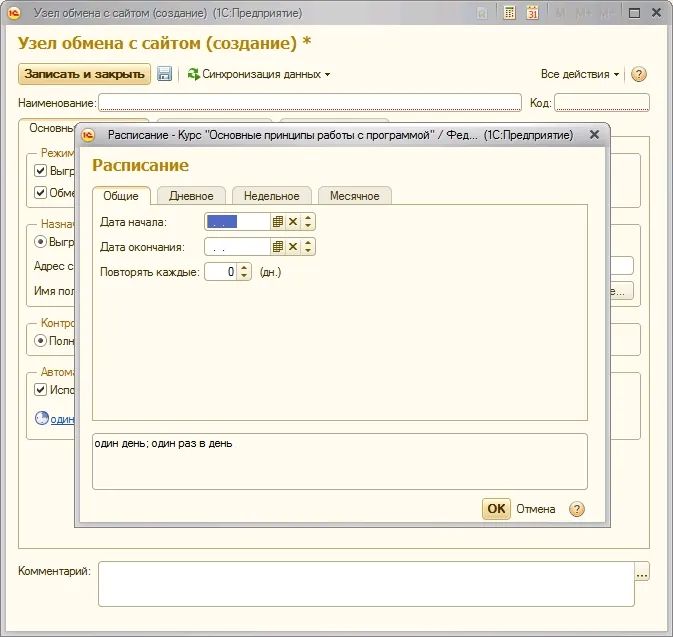
Task: Open the calculator icon in title bar
Action: tap(510, 13)
